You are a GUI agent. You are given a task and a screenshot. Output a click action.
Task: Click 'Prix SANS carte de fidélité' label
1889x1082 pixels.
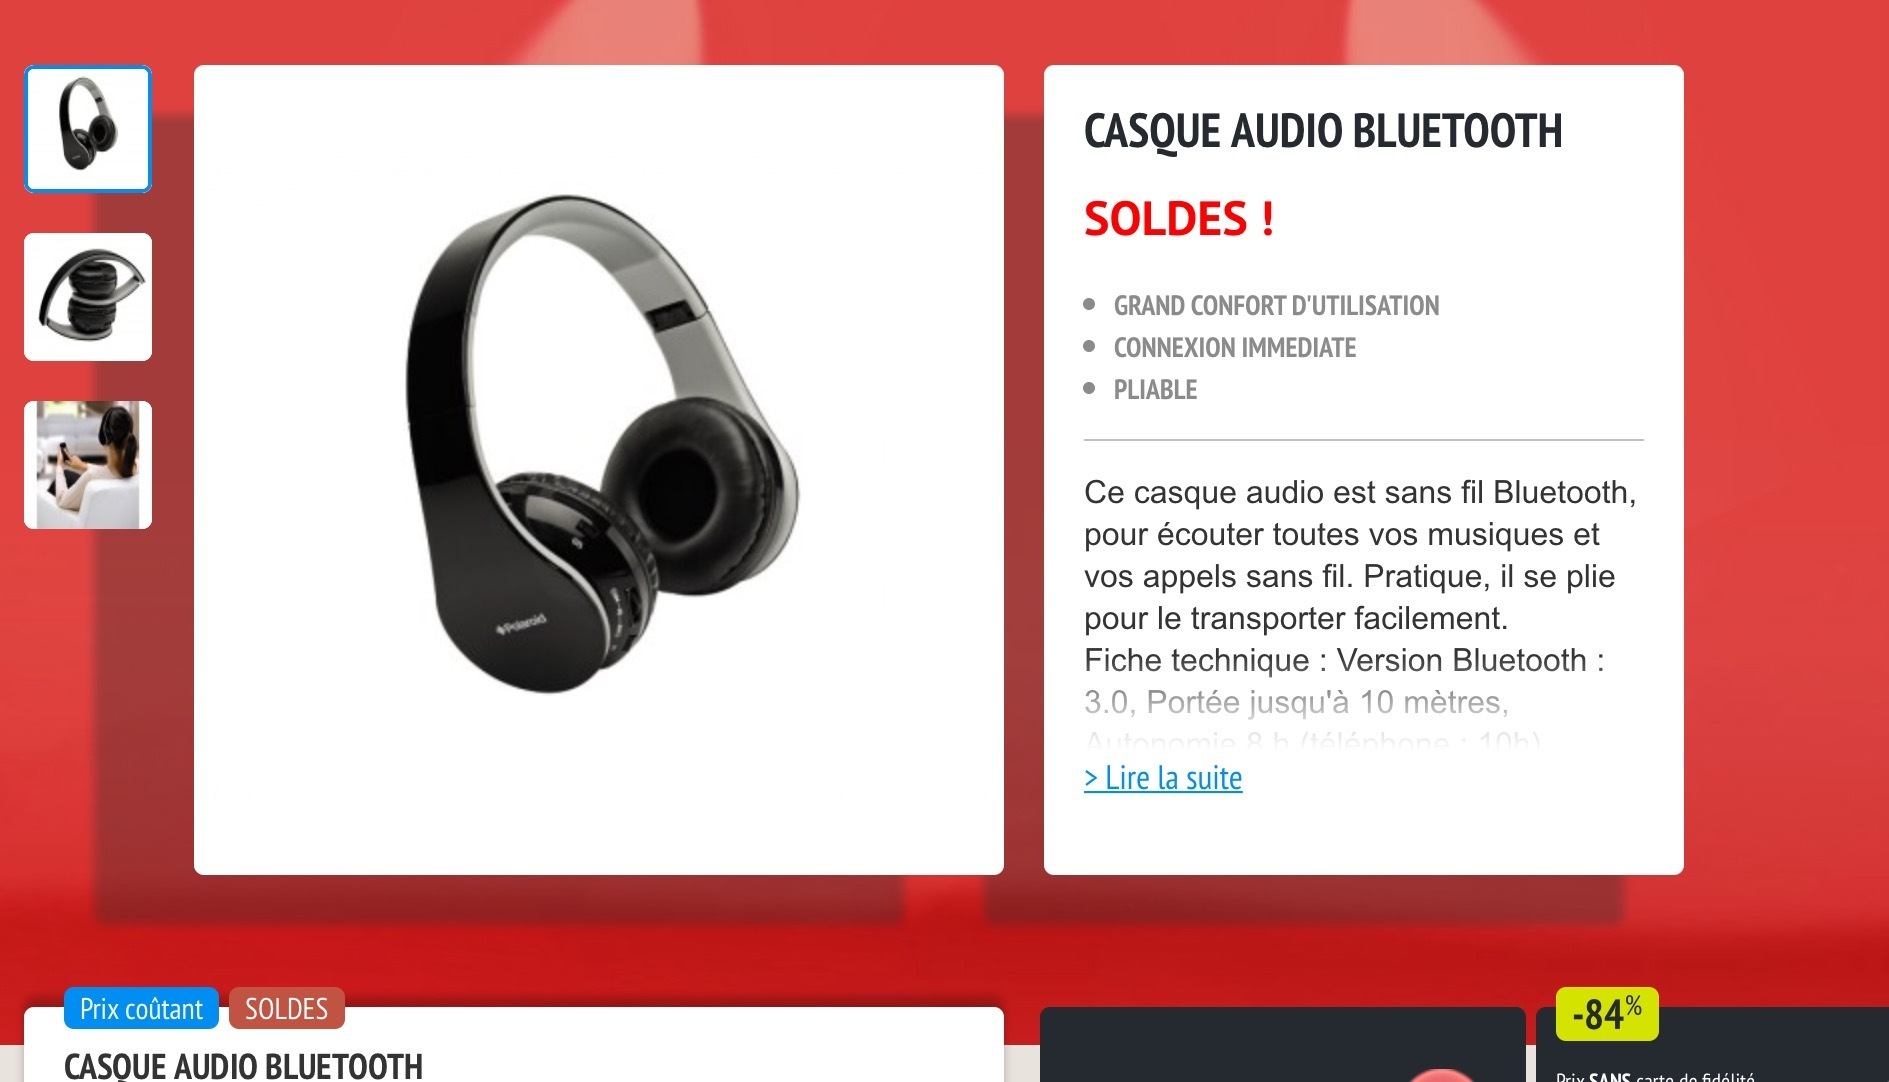click(1655, 1076)
